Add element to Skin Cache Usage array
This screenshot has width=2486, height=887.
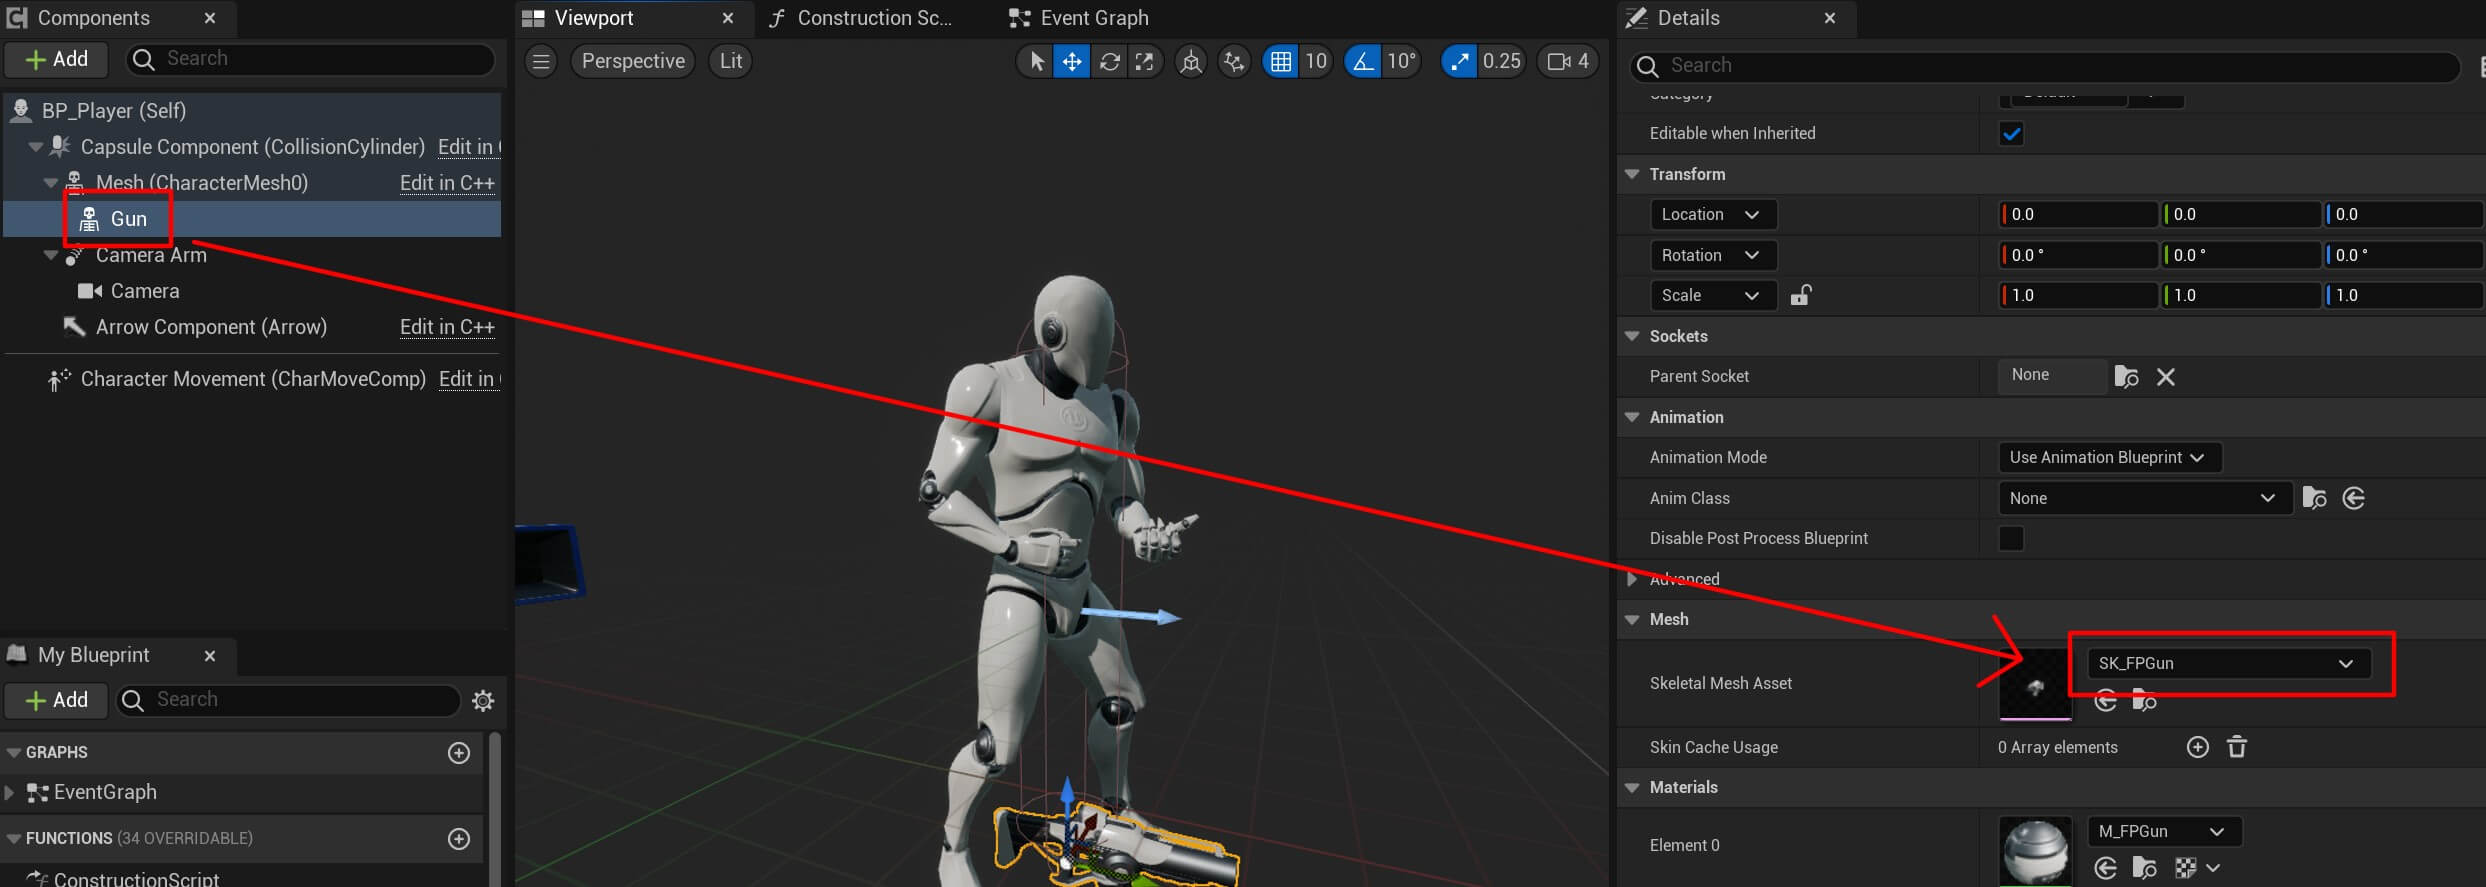click(2197, 748)
